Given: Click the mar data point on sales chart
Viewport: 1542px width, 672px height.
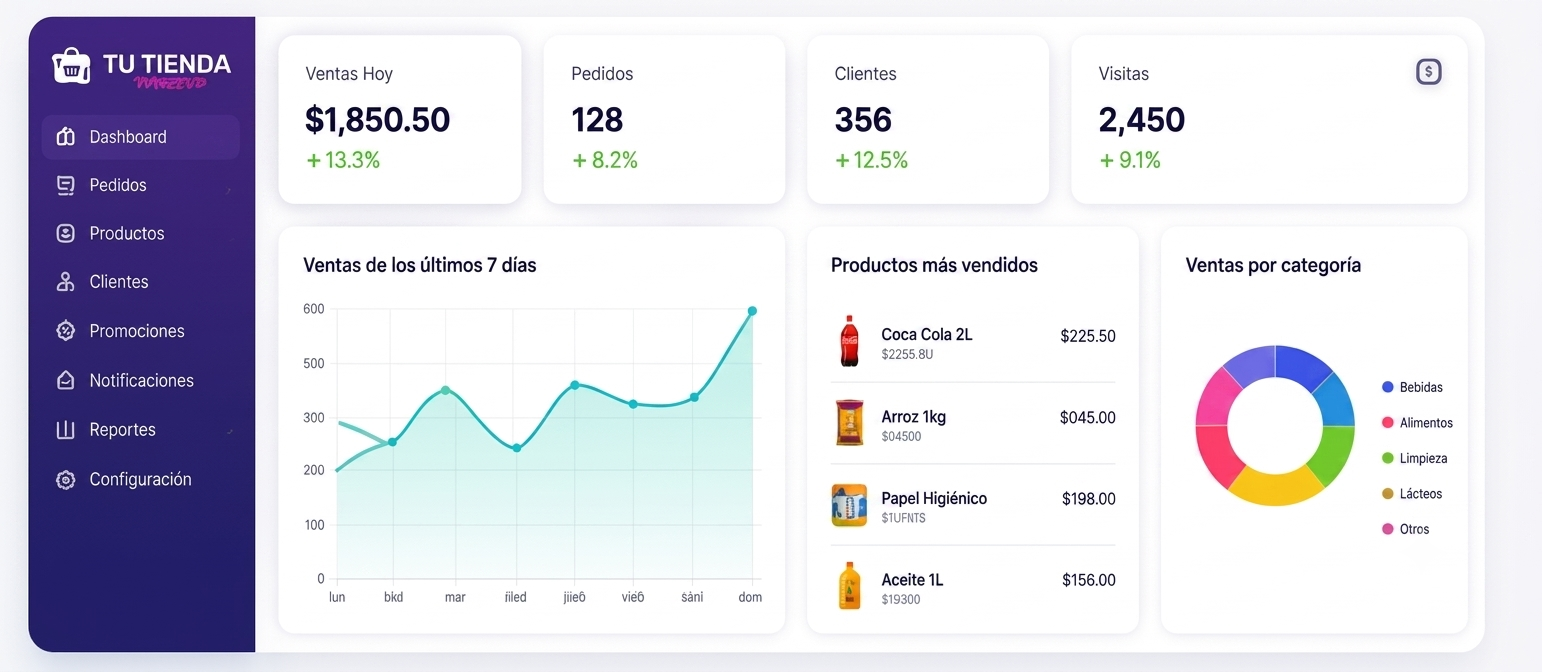Looking at the screenshot, I should click(445, 390).
